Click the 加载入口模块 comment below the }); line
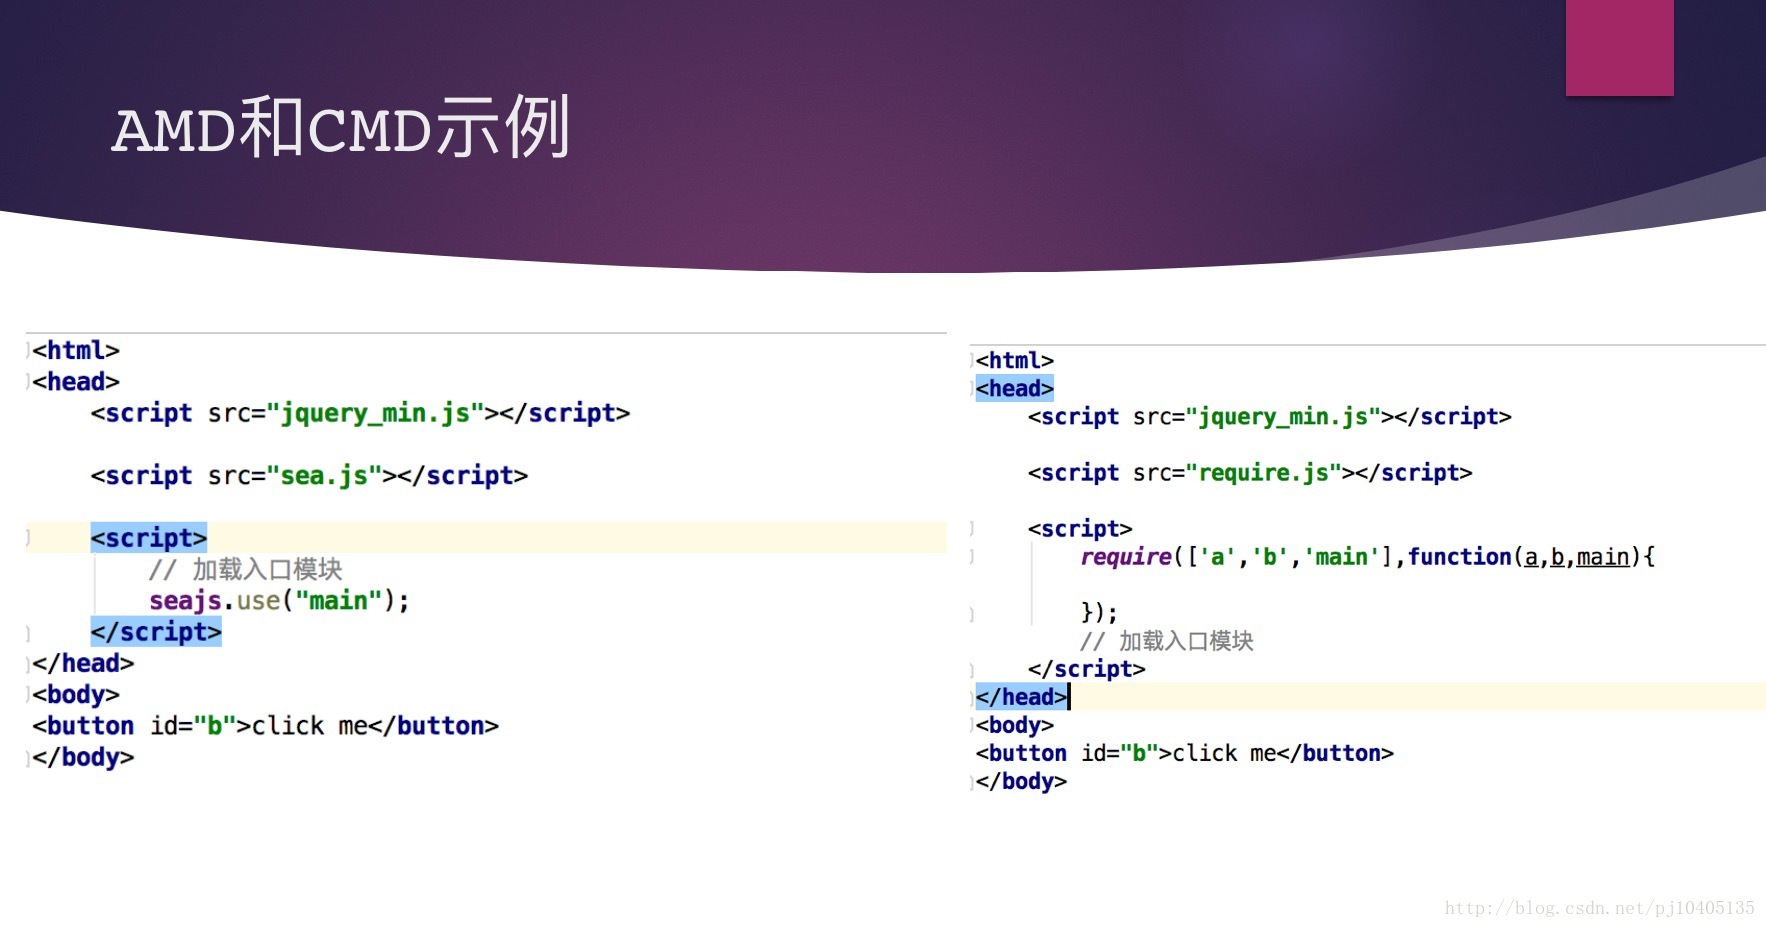The width and height of the screenshot is (1766, 928). click(x=1166, y=640)
